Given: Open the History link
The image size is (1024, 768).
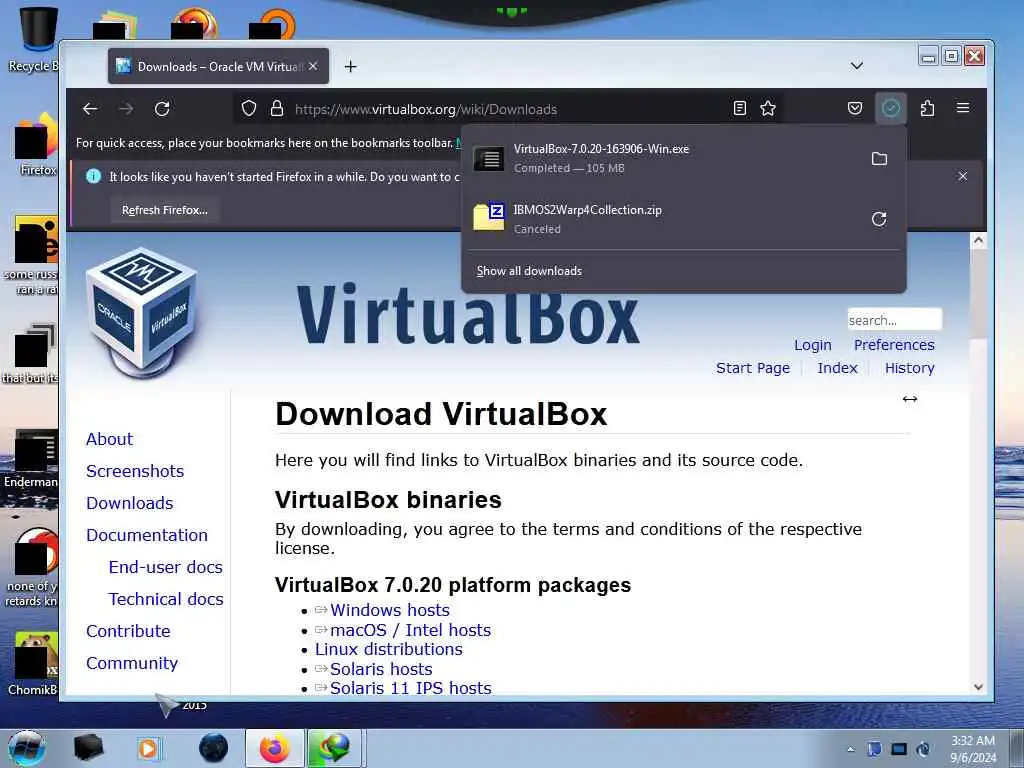Looking at the screenshot, I should (x=910, y=368).
